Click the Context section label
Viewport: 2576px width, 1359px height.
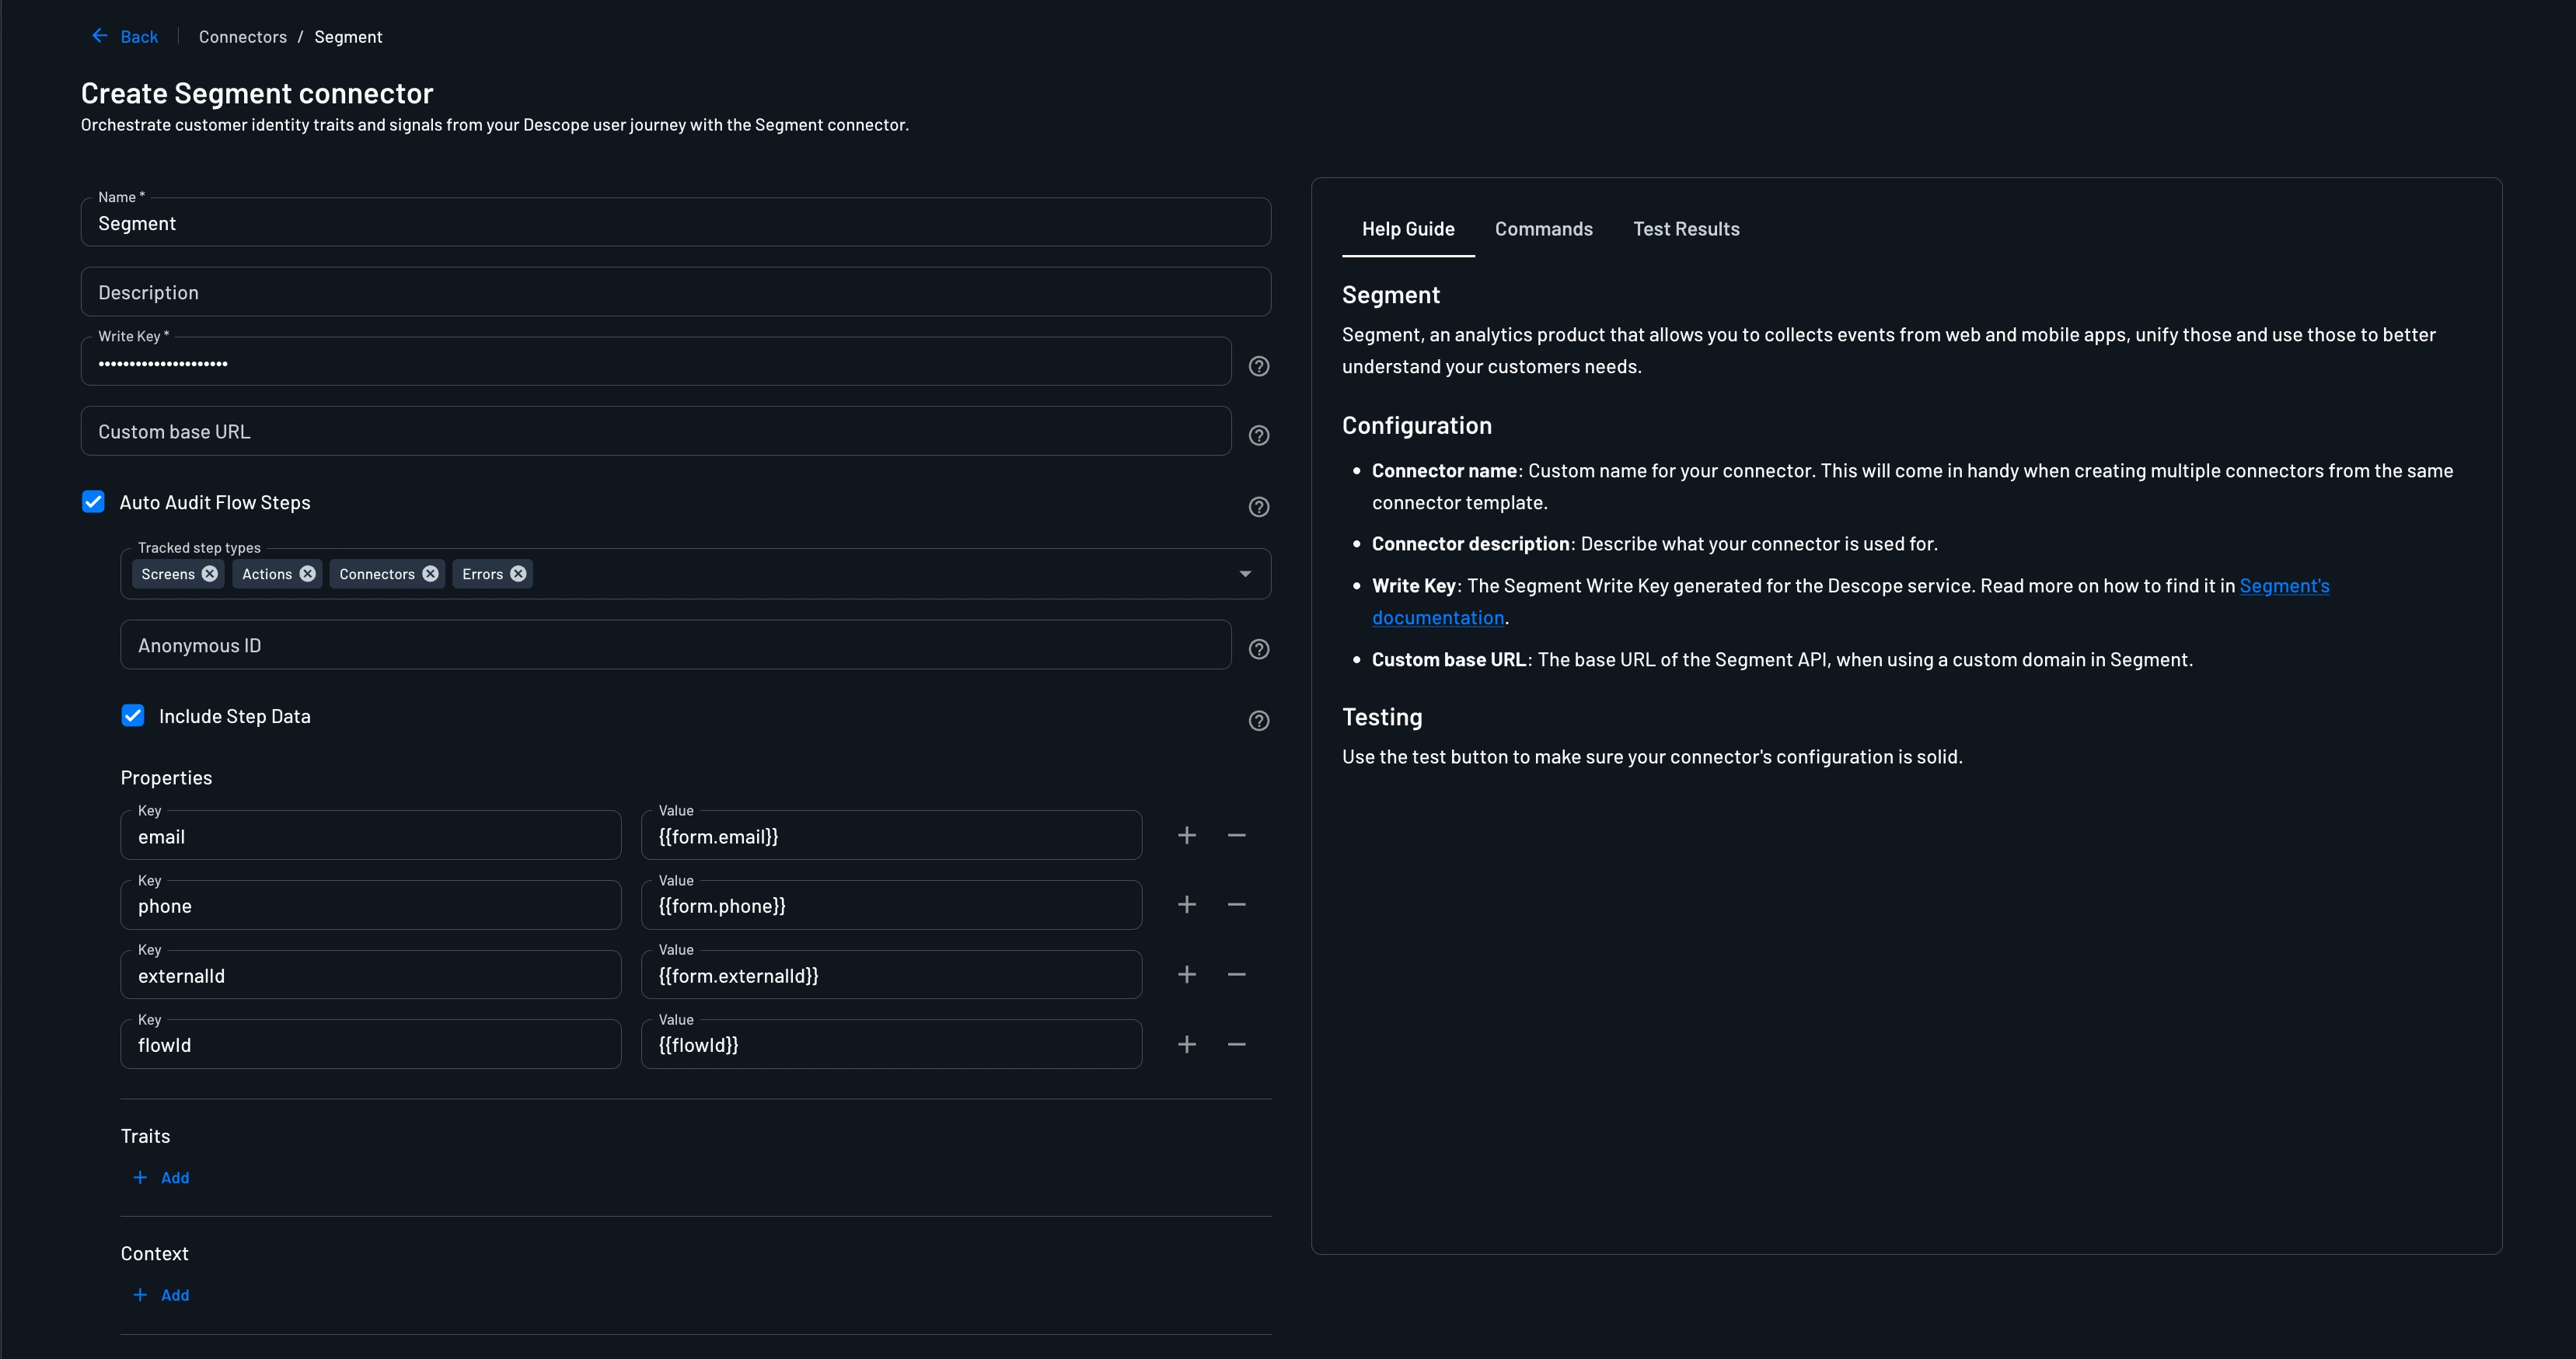pos(154,1254)
